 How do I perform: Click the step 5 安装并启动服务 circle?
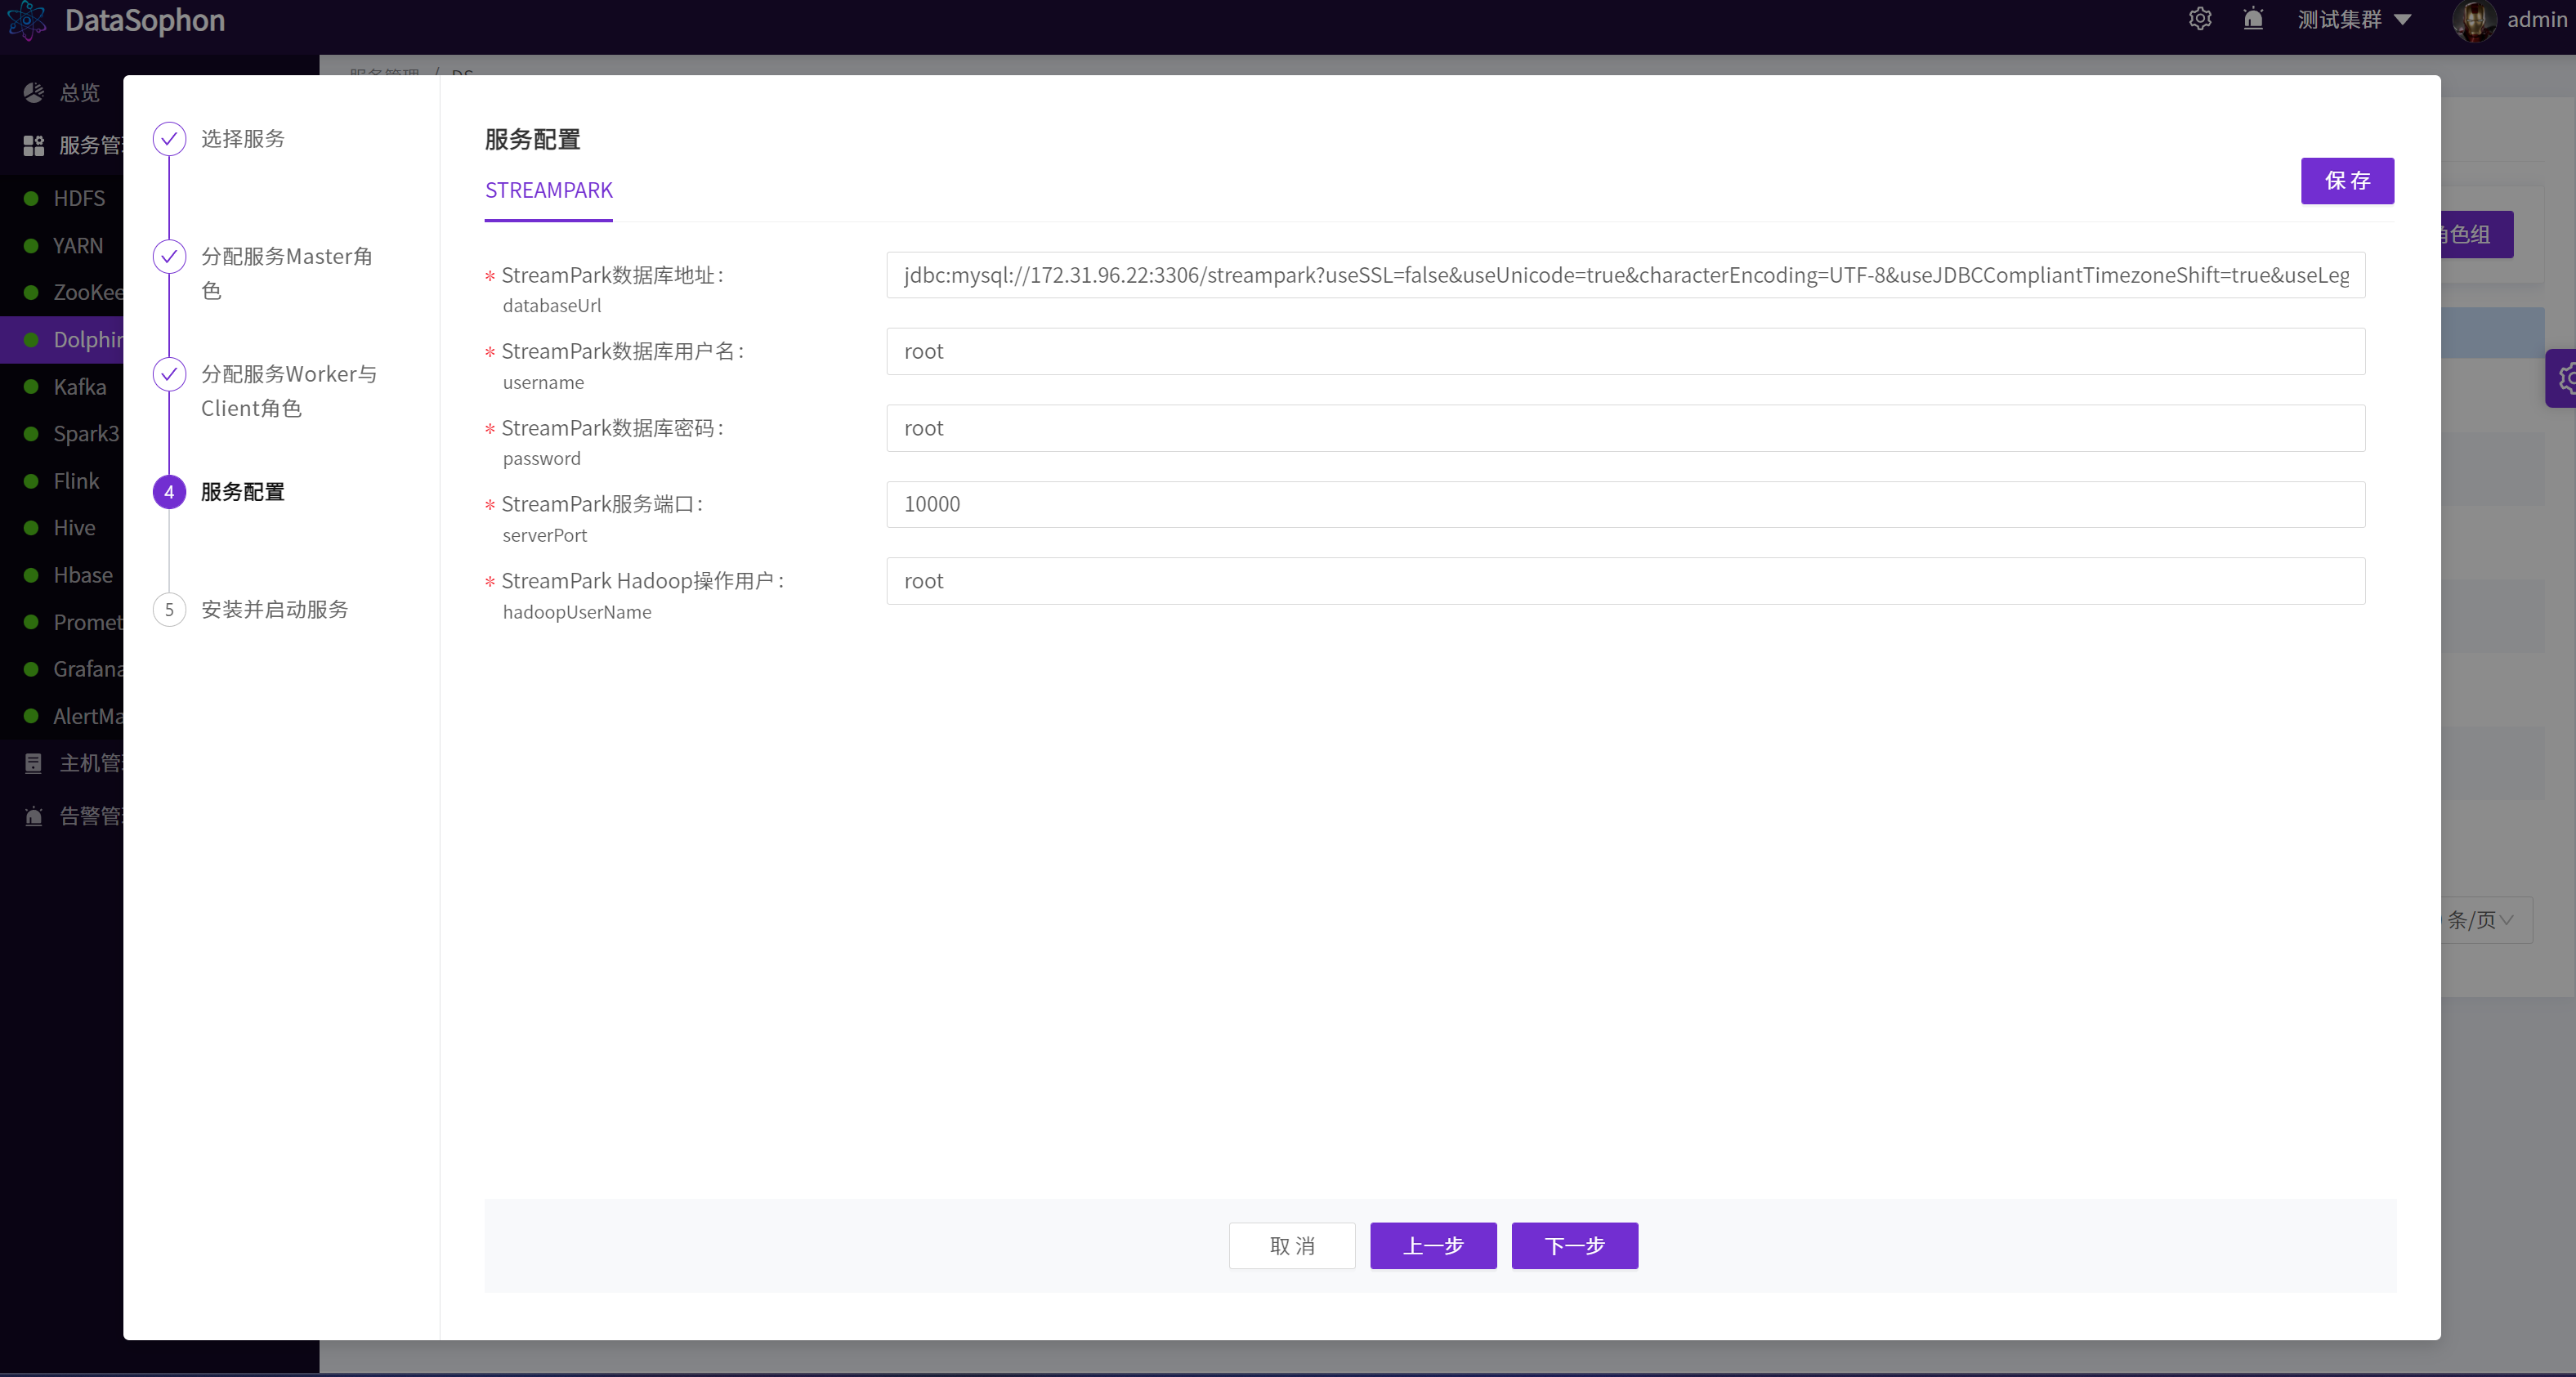[169, 609]
